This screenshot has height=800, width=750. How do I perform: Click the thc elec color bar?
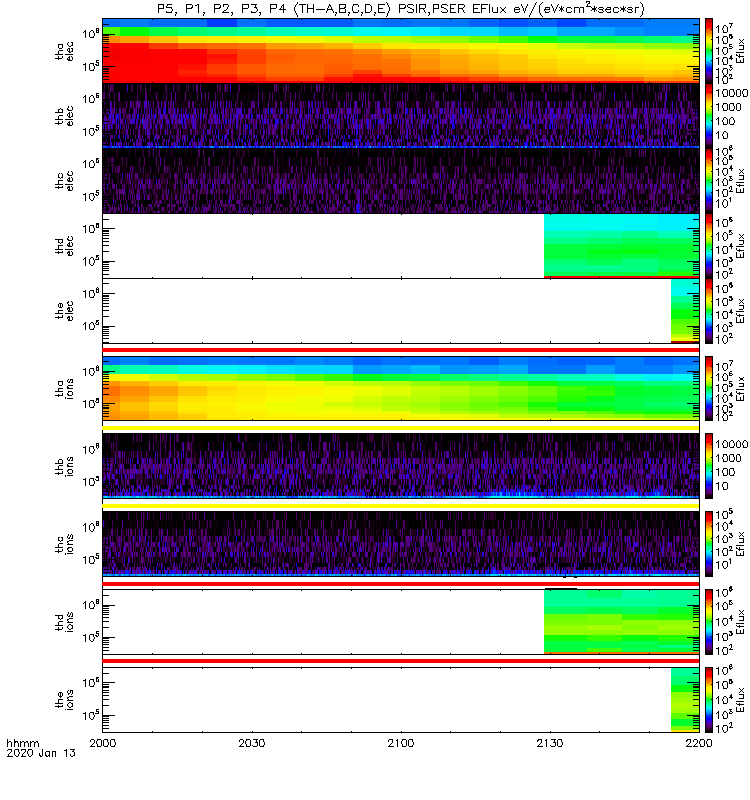709,181
